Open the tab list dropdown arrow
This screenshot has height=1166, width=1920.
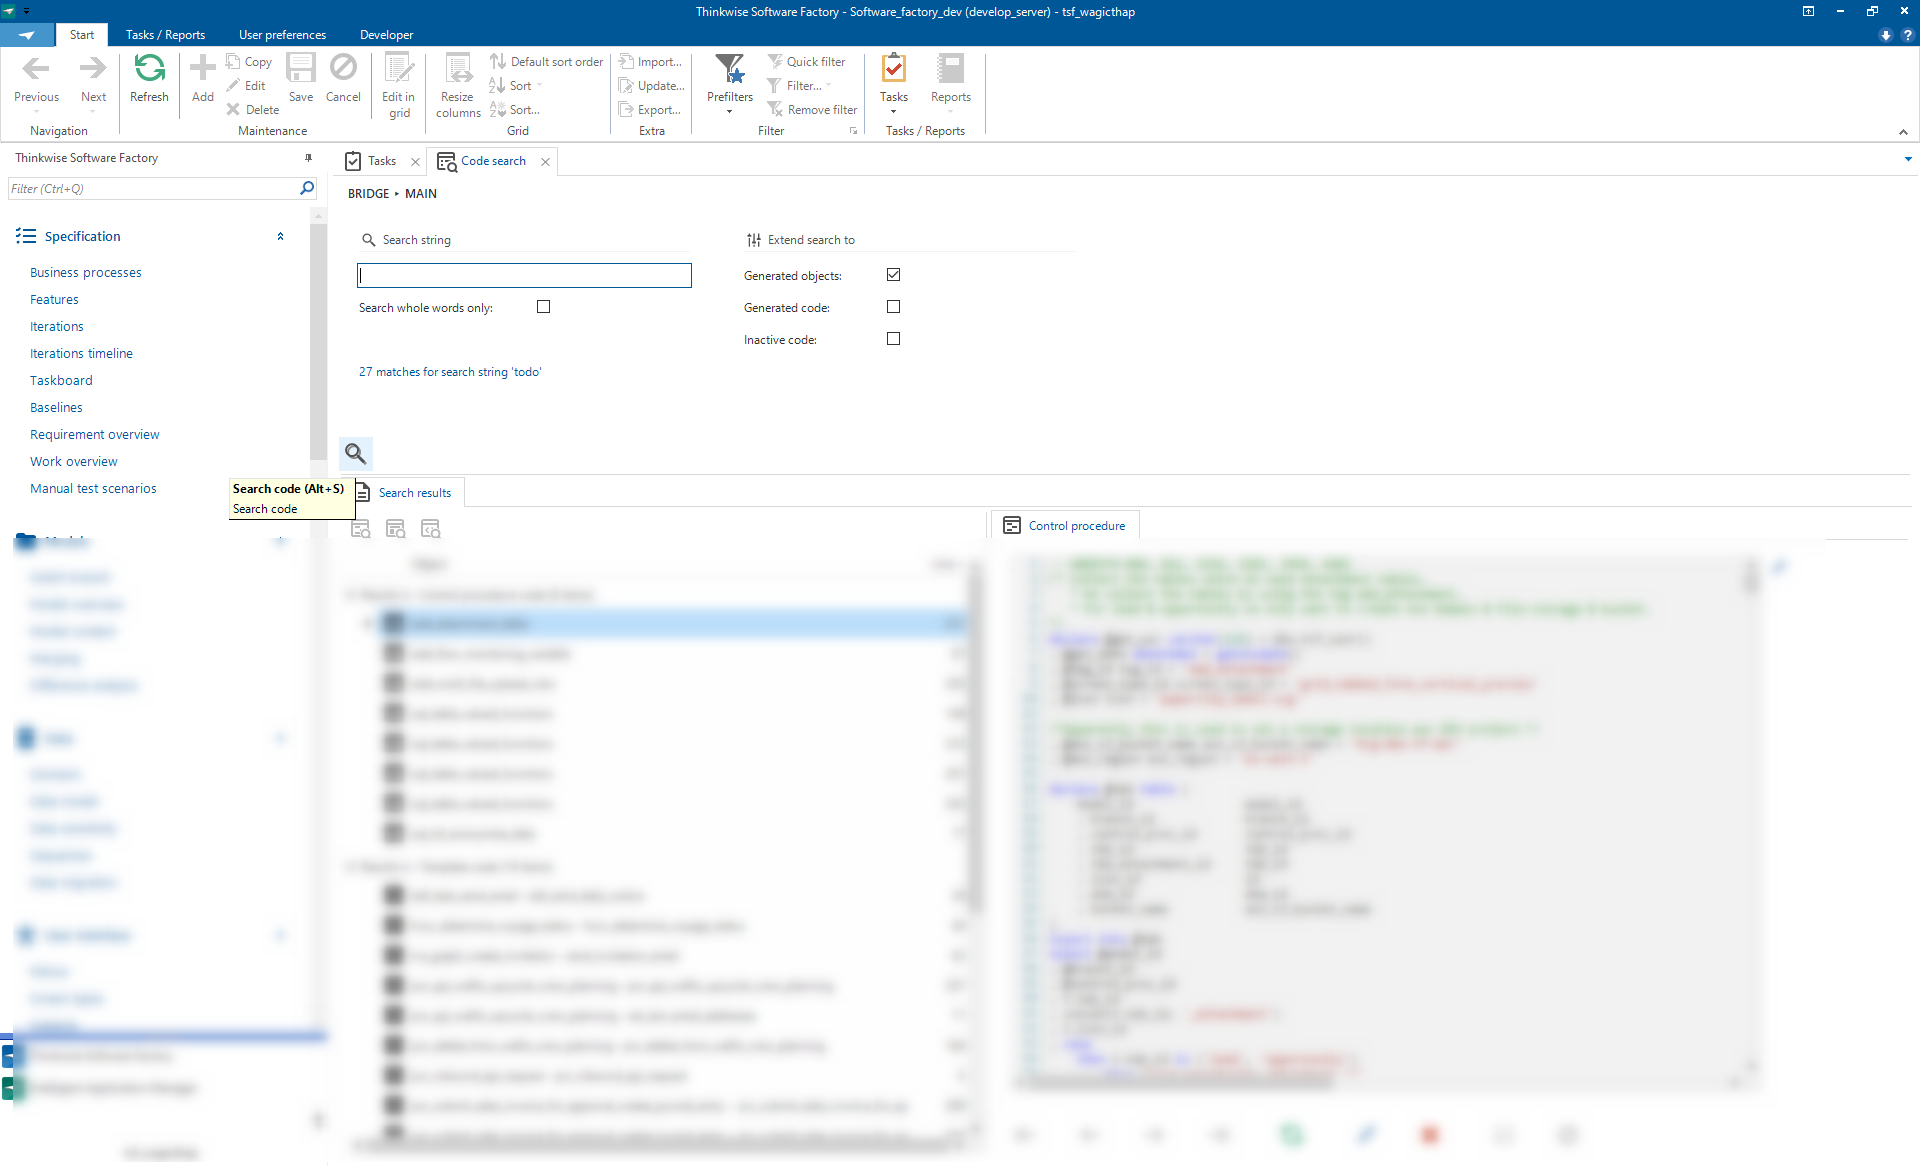click(1908, 159)
